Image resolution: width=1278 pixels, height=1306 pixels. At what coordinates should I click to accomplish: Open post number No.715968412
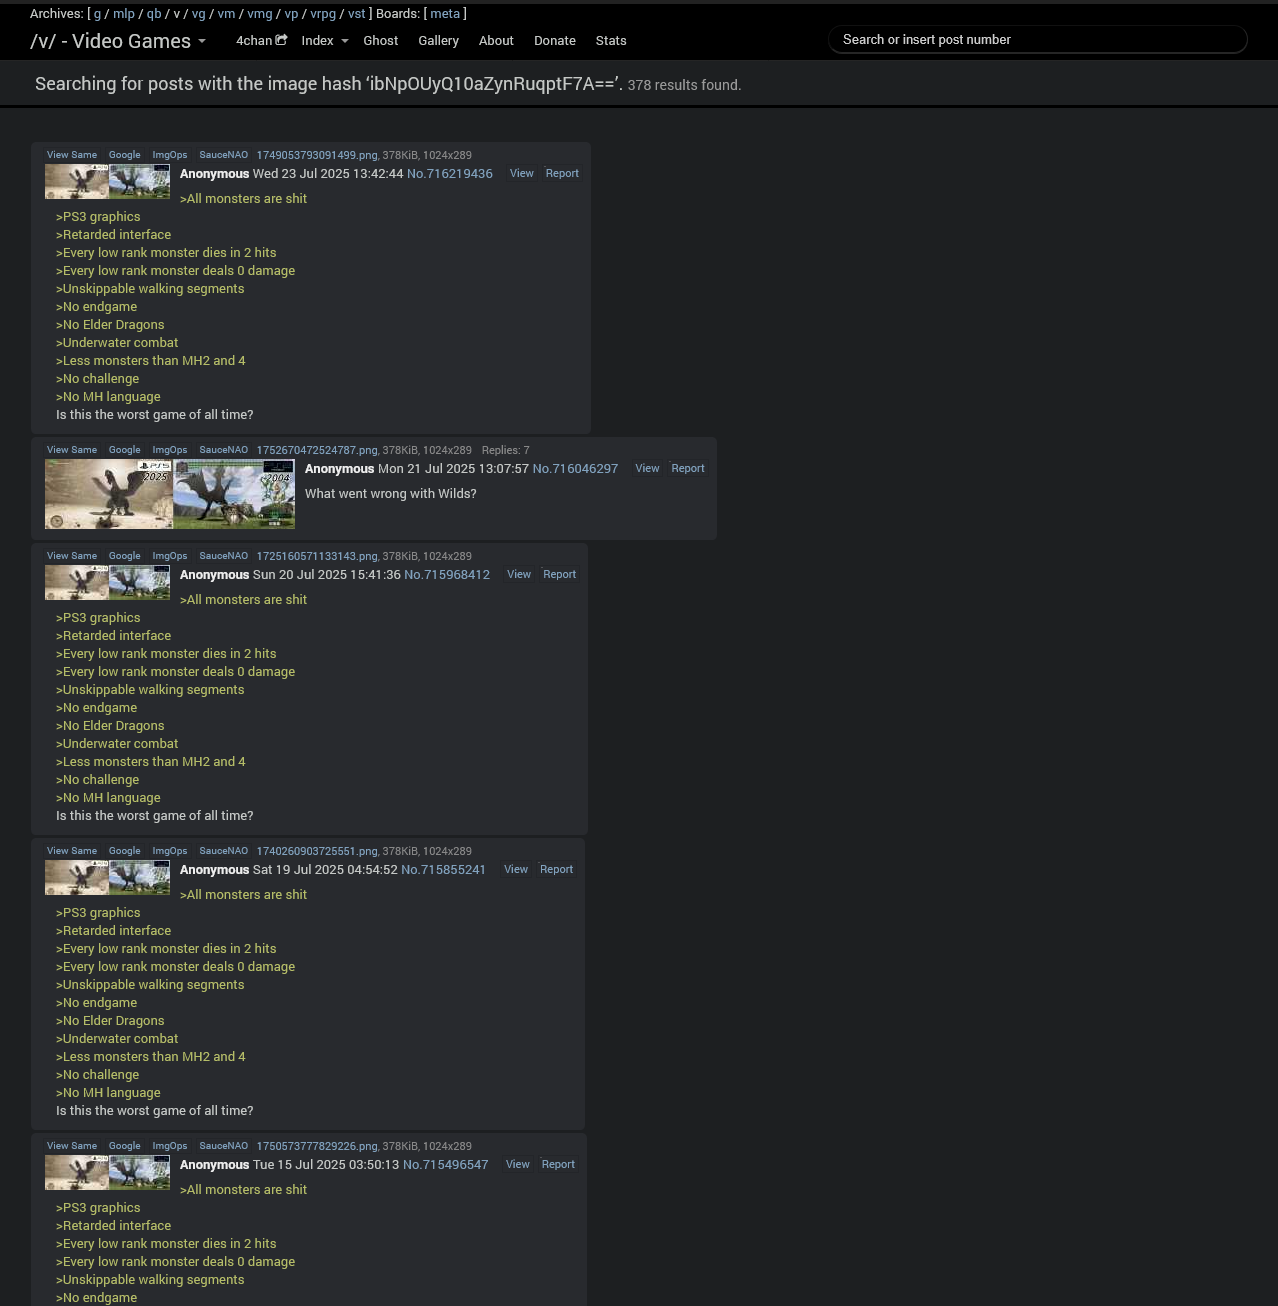tap(447, 575)
